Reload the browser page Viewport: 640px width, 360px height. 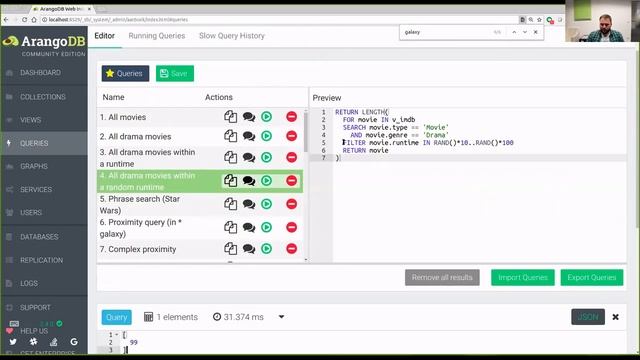click(x=24, y=20)
